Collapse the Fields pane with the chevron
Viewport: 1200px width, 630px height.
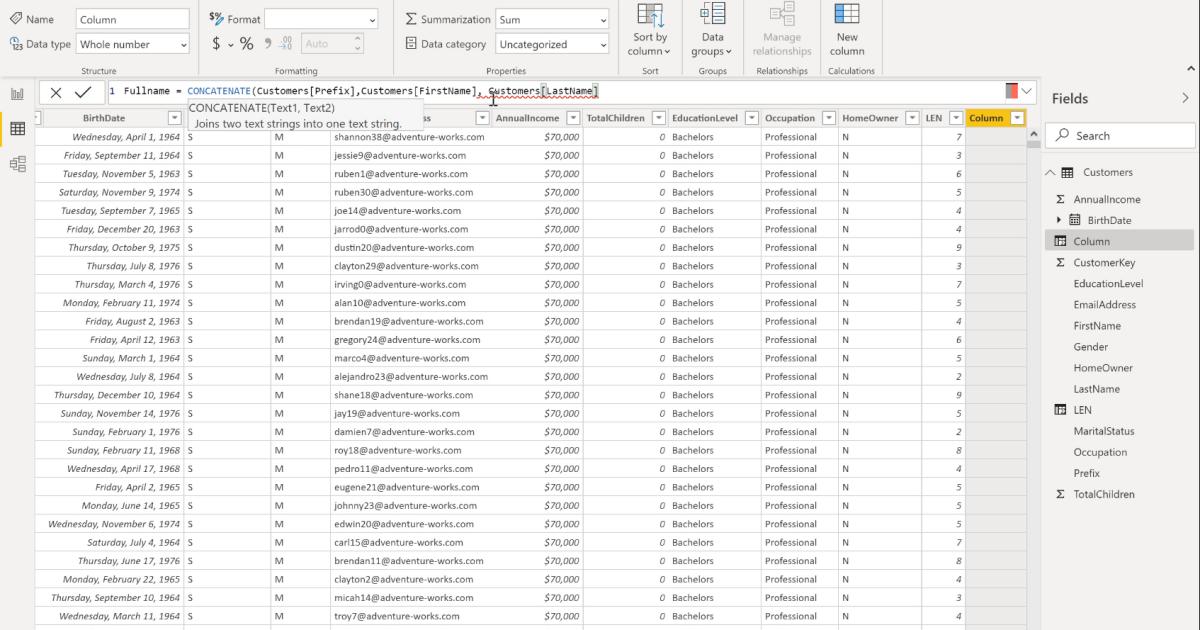pos(1186,97)
